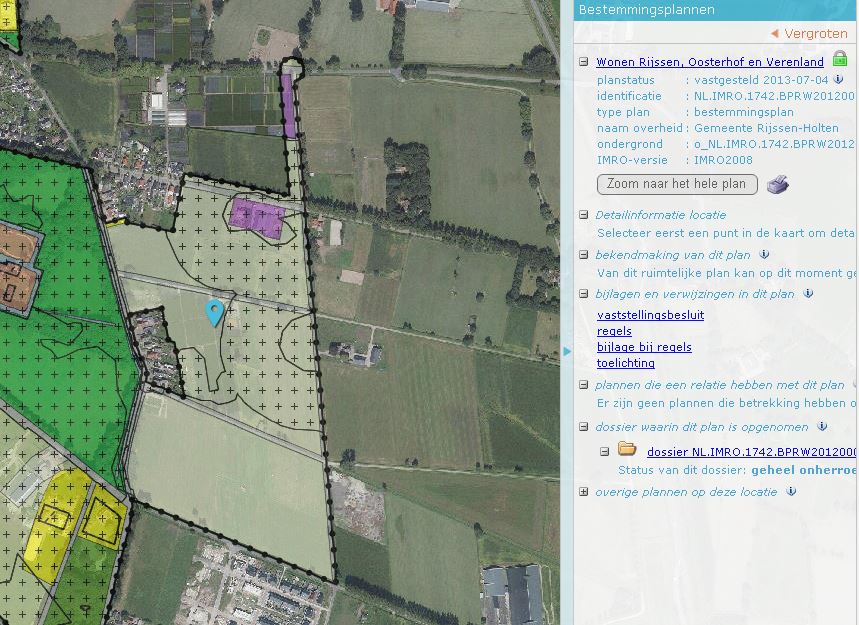Viewport: 859px width, 625px height.
Task: Collapse the dossier NL.IMRO tree node
Action: (605, 452)
